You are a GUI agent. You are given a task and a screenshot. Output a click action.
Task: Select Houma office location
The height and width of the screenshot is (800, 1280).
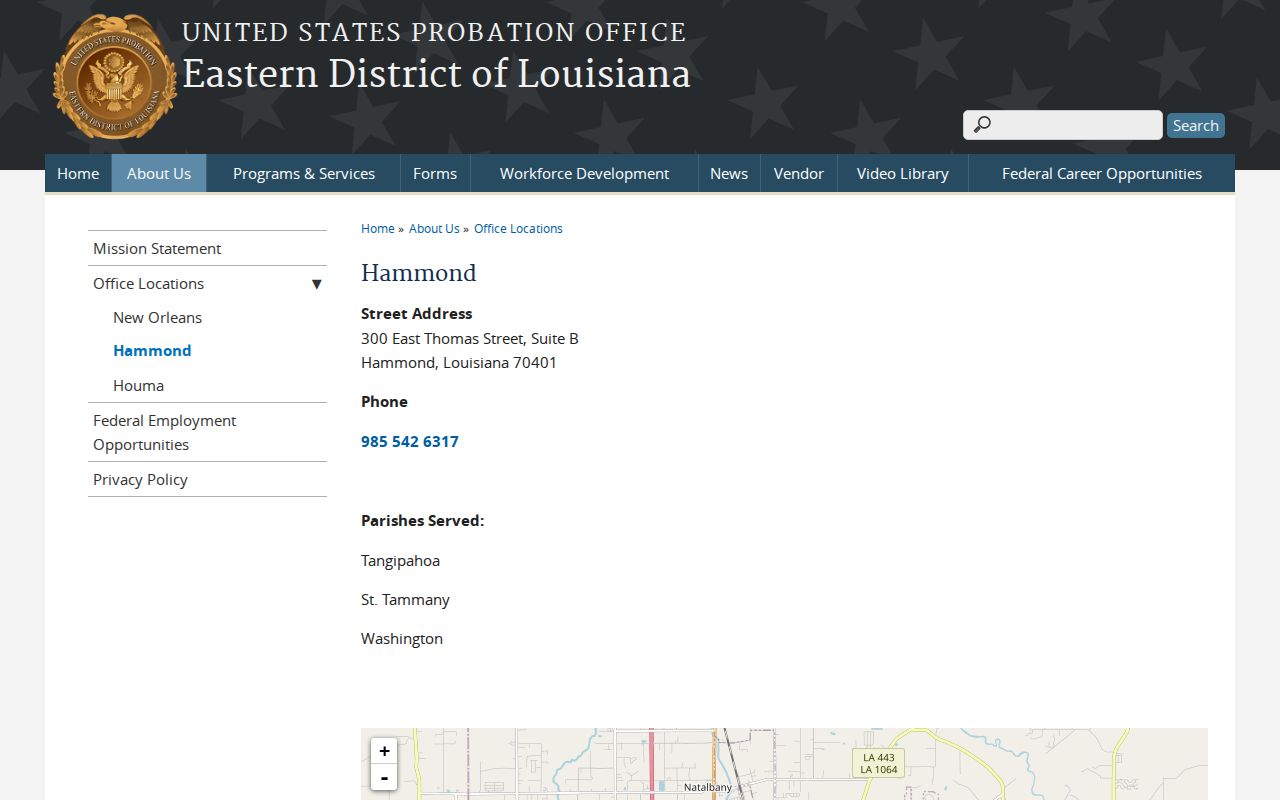138,385
